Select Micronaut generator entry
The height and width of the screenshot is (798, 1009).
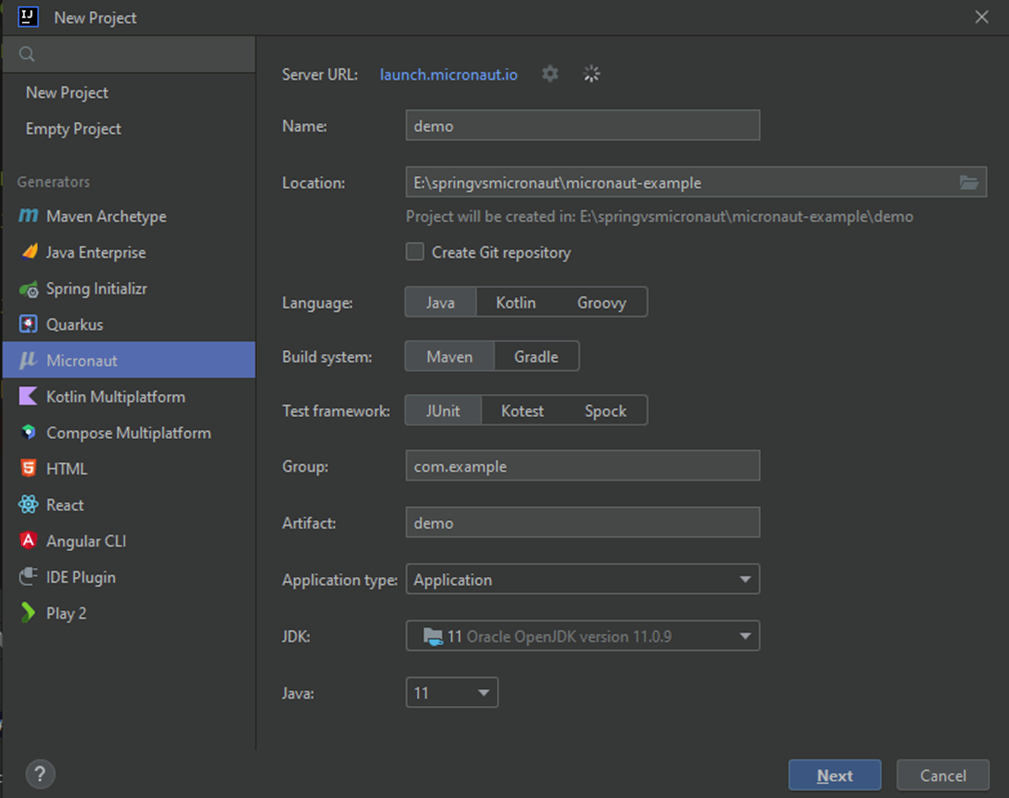[x=129, y=360]
